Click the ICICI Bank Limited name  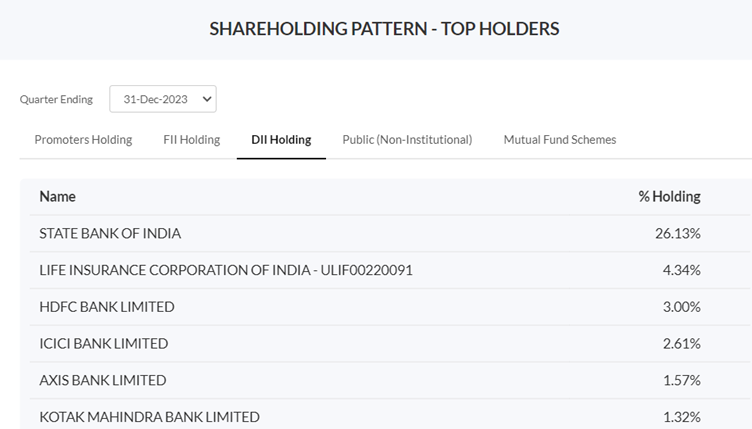[x=104, y=344]
